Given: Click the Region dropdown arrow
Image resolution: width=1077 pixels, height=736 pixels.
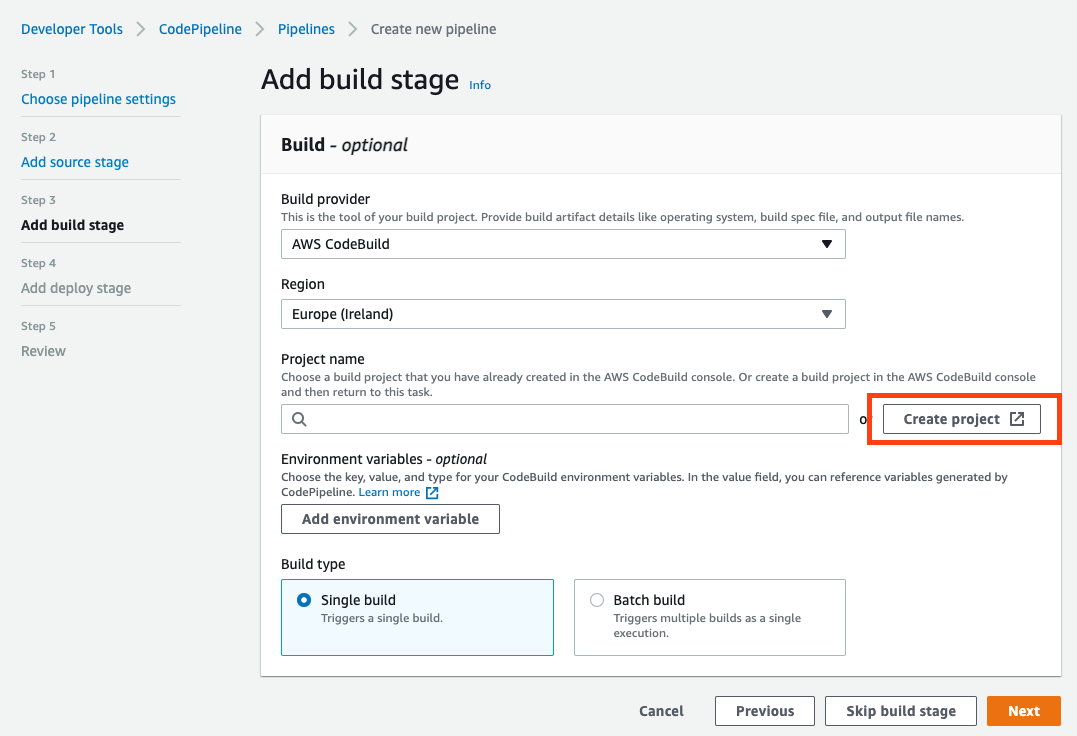Looking at the screenshot, I should coord(827,314).
